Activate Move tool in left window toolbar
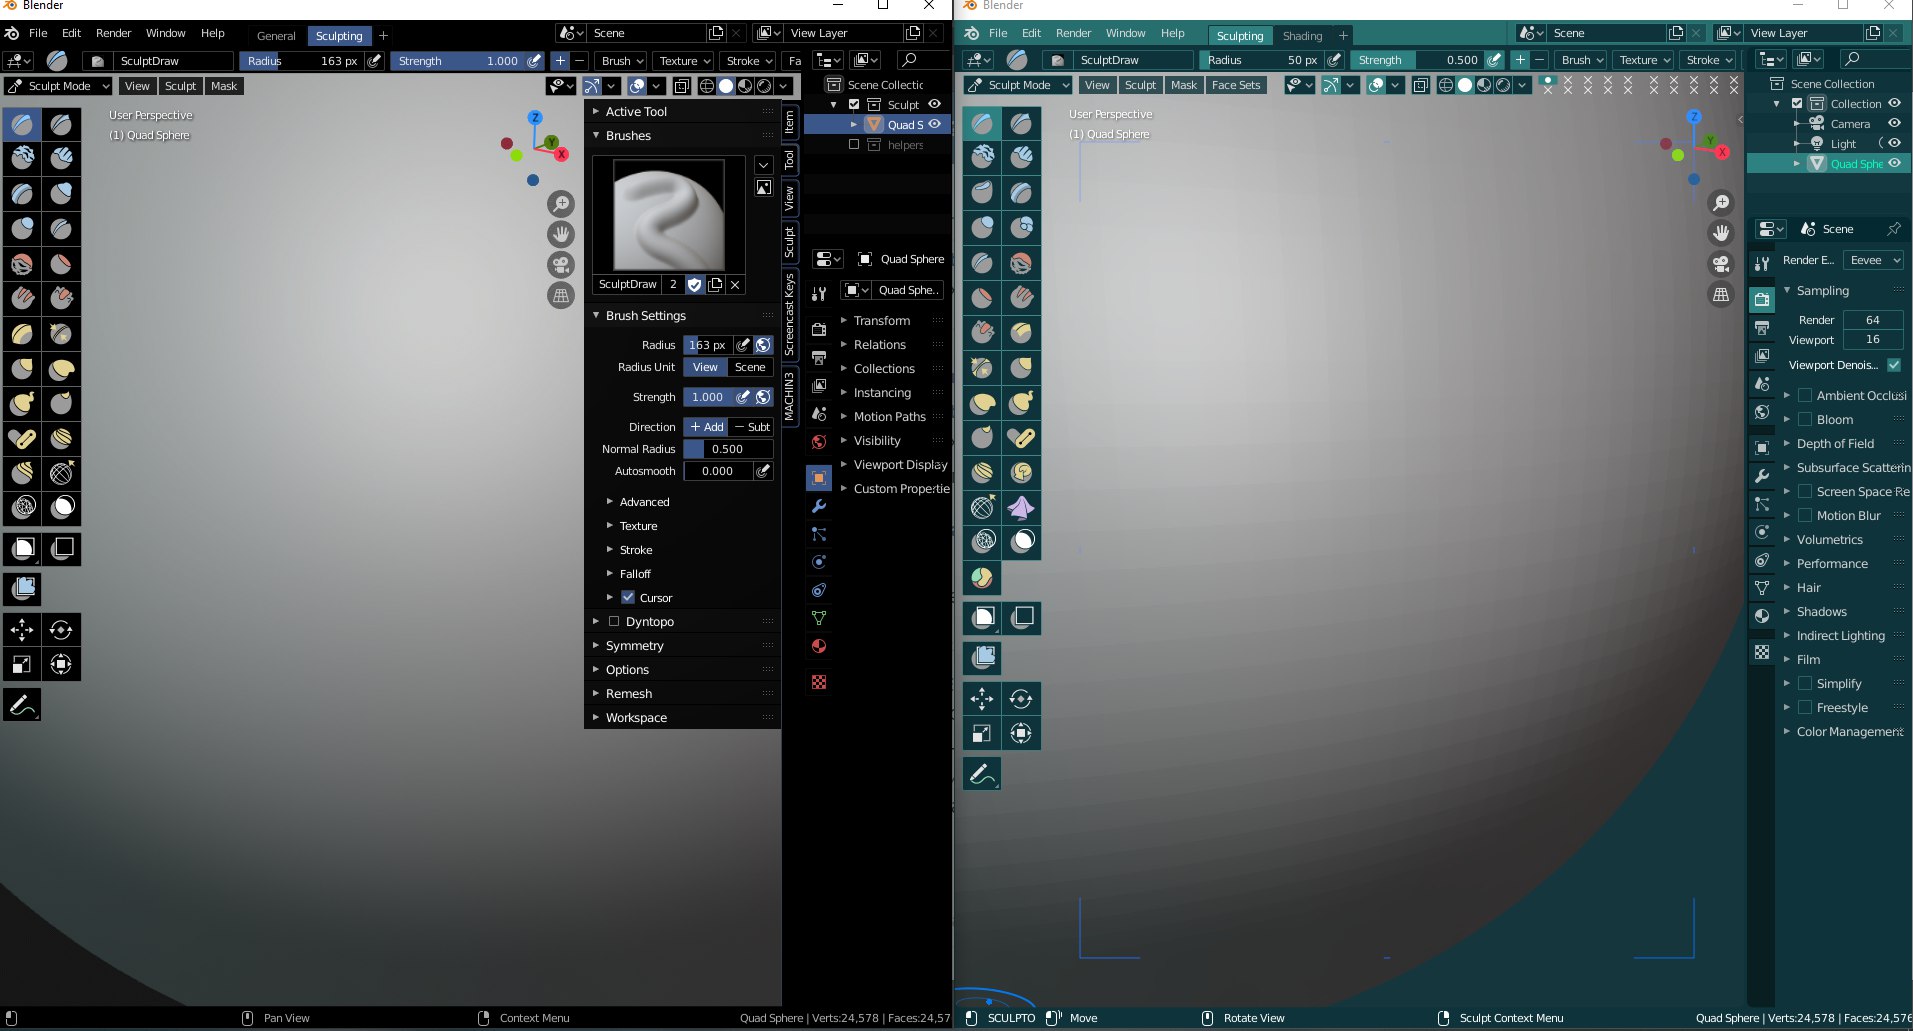Screen dimensions: 1913x1031 pos(22,630)
